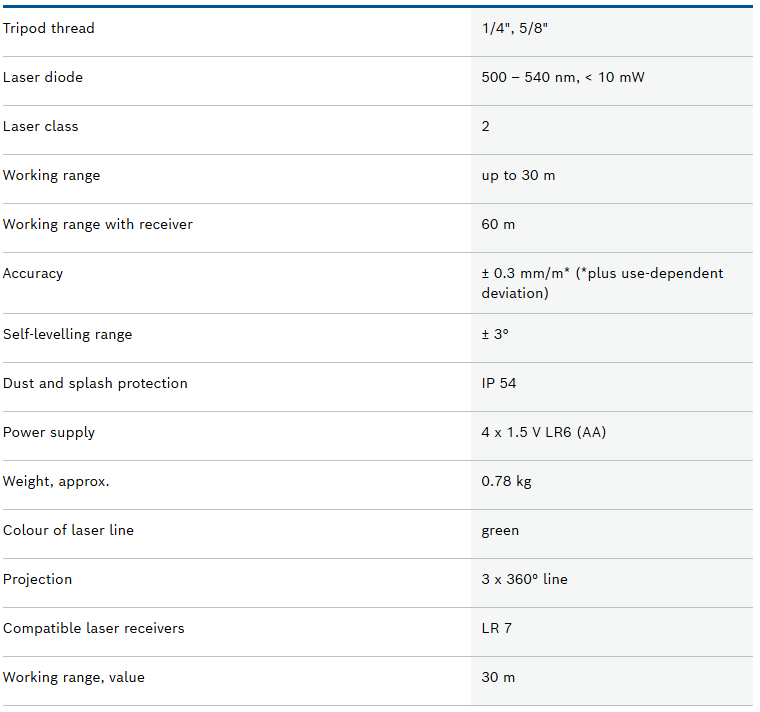Click the "Laser diode" specification label
This screenshot has height=712, width=760.
tap(43, 78)
